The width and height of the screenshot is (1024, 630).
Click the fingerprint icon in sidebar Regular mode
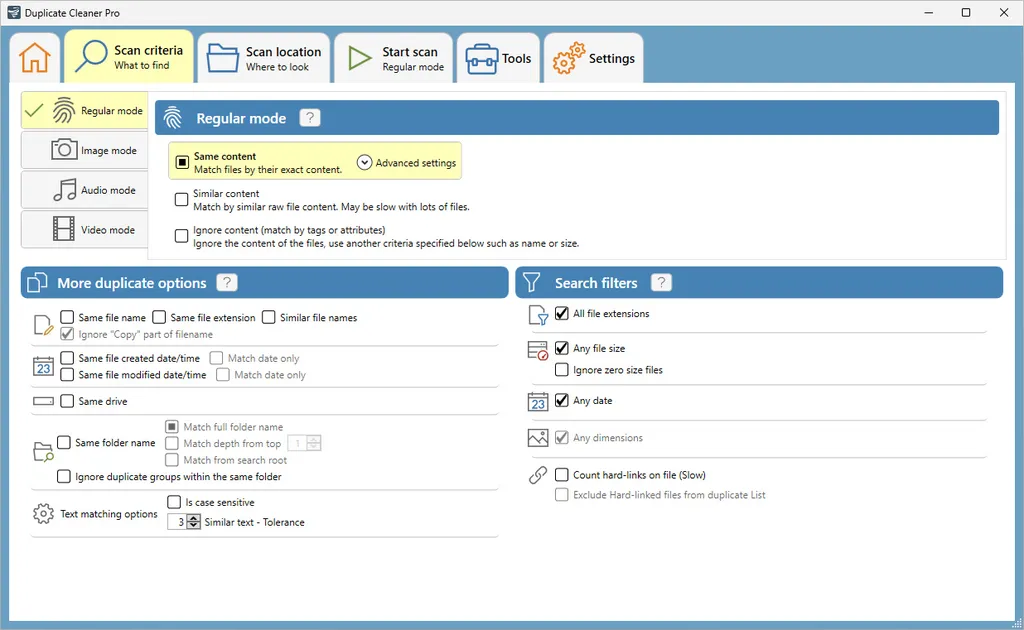pyautogui.click(x=63, y=110)
